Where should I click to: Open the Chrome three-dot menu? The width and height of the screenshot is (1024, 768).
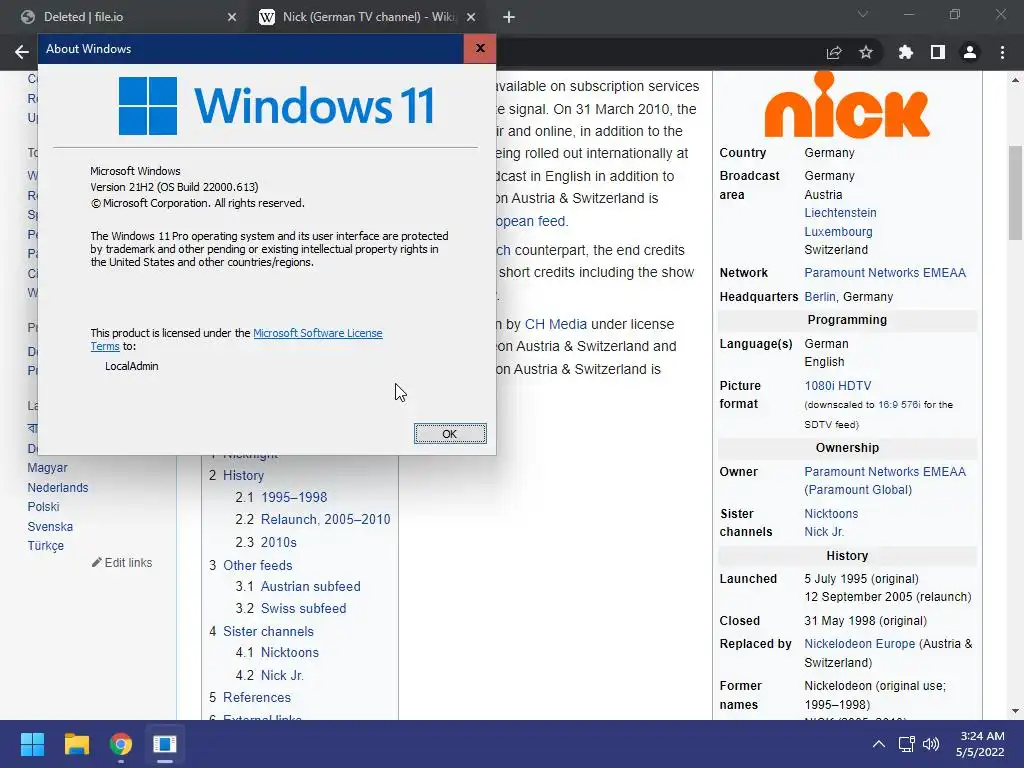tap(1002, 52)
